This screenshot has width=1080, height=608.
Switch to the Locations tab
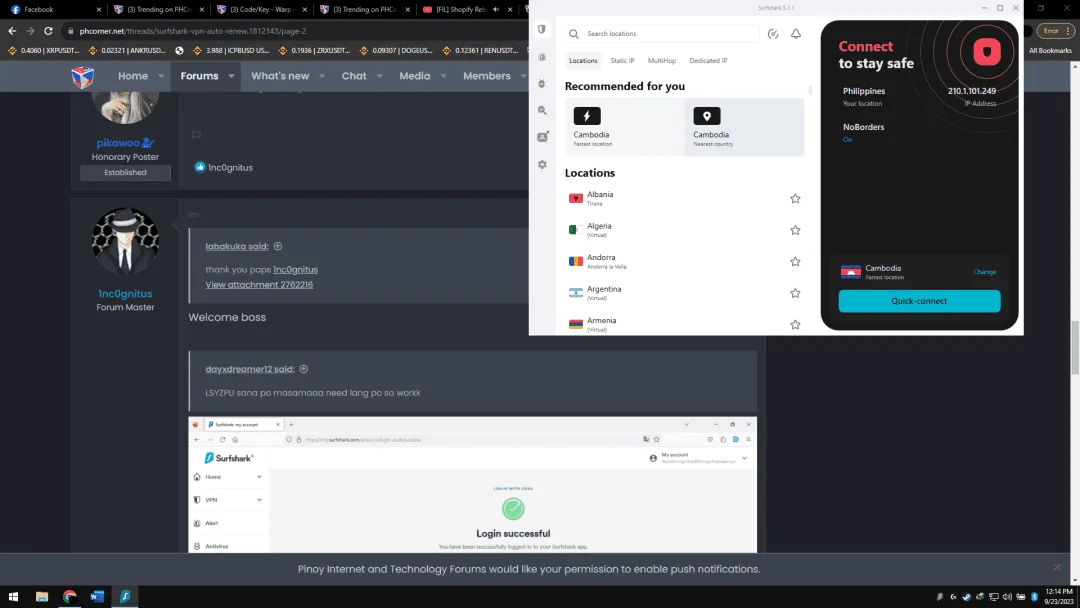coord(583,61)
